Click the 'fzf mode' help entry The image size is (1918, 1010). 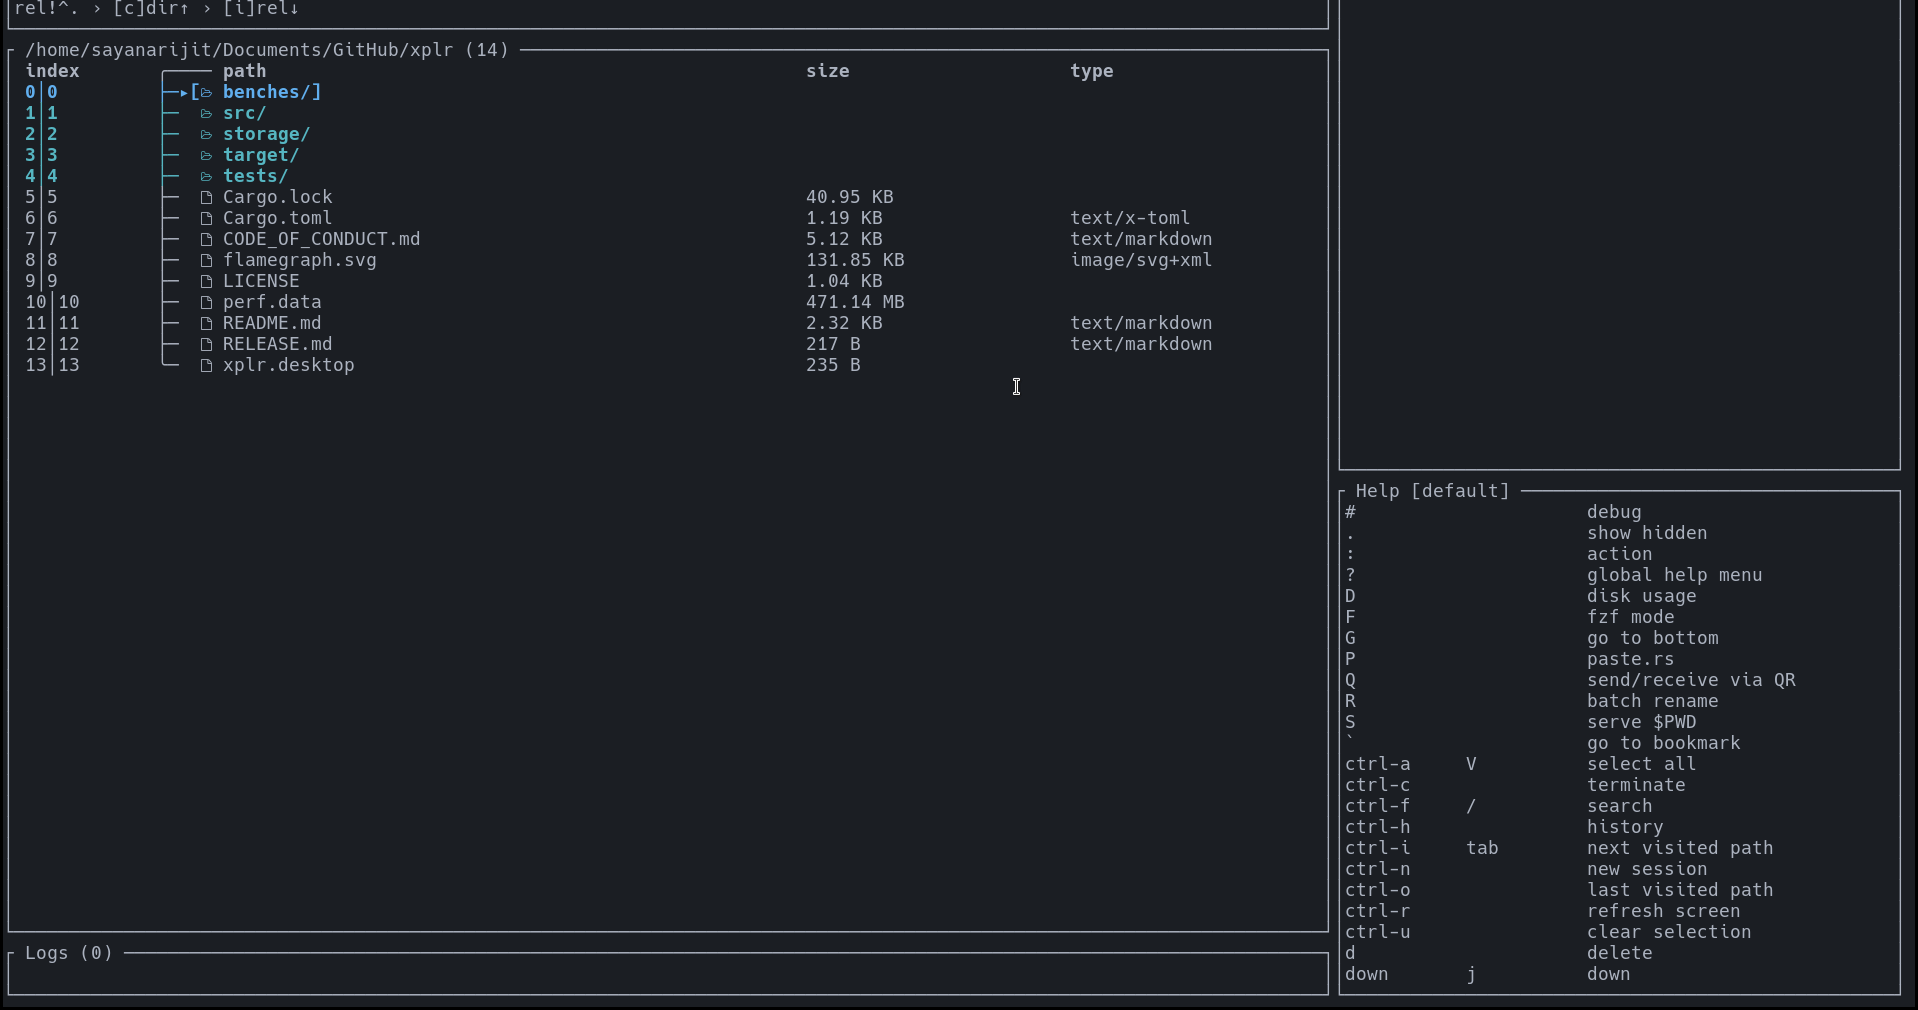coord(1631,617)
